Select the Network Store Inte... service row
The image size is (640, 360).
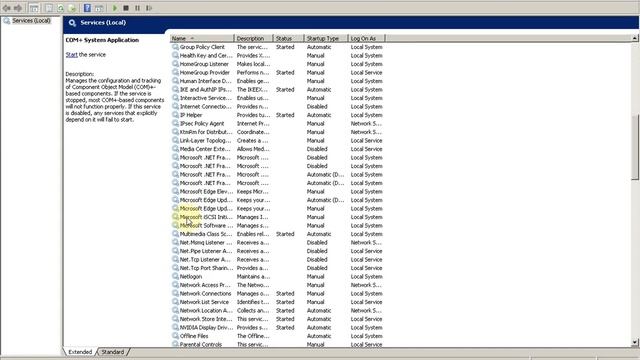278,319
